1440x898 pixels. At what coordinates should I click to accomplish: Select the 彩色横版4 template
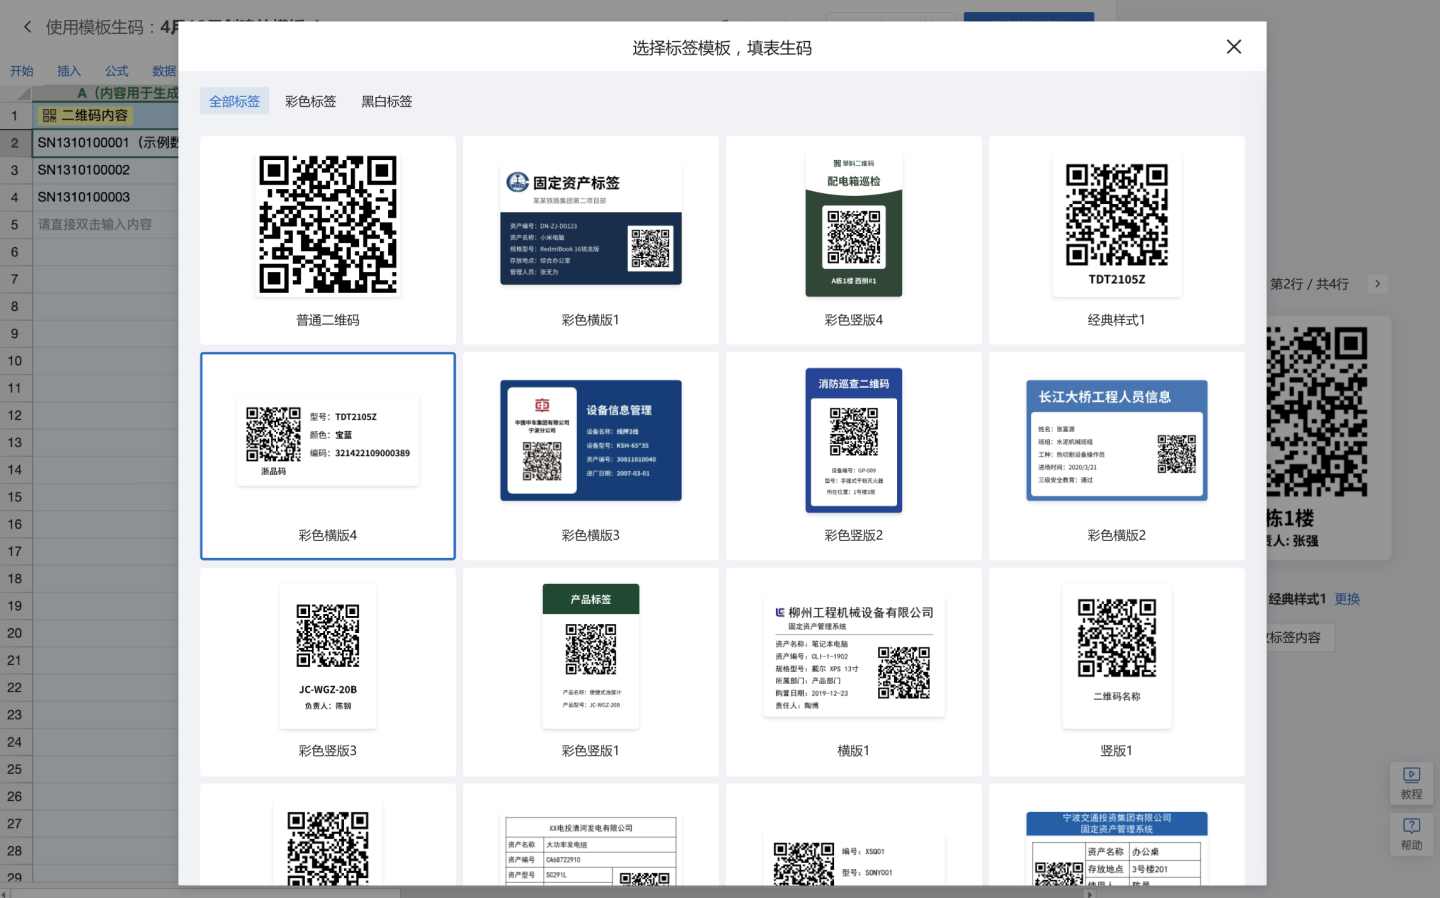pyautogui.click(x=328, y=456)
